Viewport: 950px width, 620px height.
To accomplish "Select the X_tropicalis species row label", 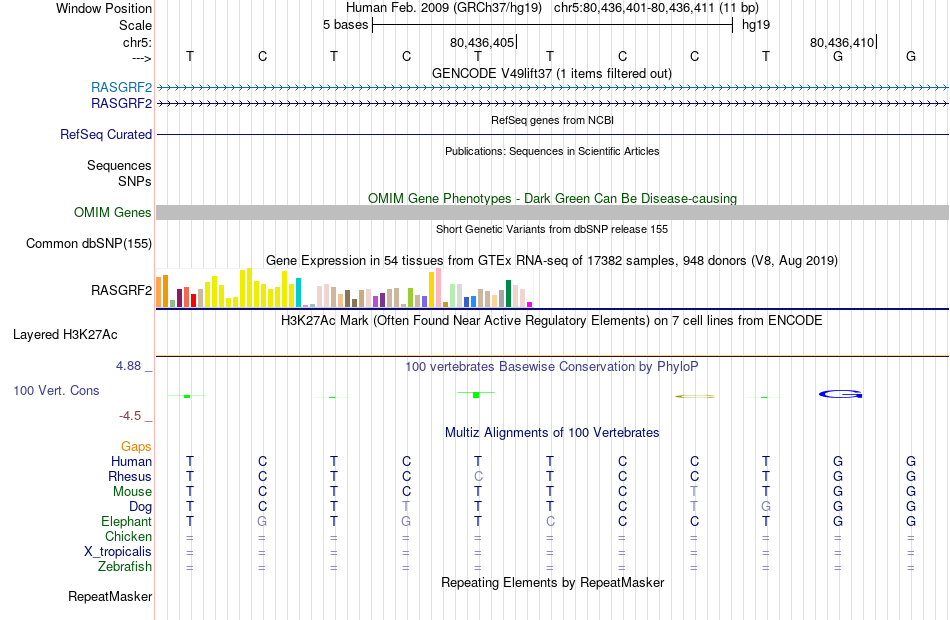I will pyautogui.click(x=118, y=552).
